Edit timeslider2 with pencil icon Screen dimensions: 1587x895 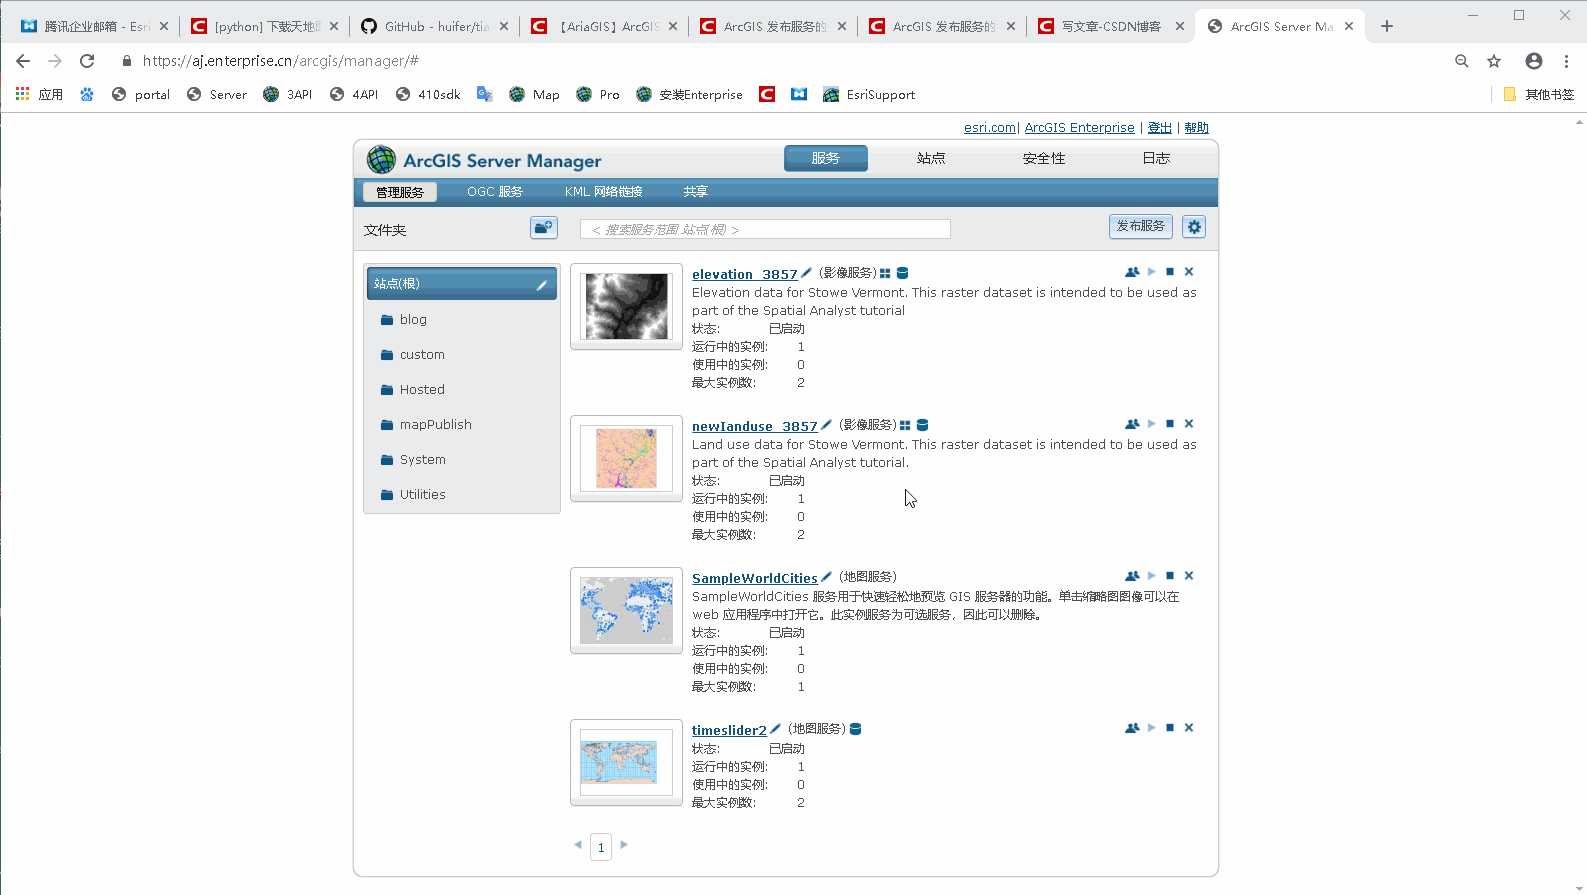[776, 729]
